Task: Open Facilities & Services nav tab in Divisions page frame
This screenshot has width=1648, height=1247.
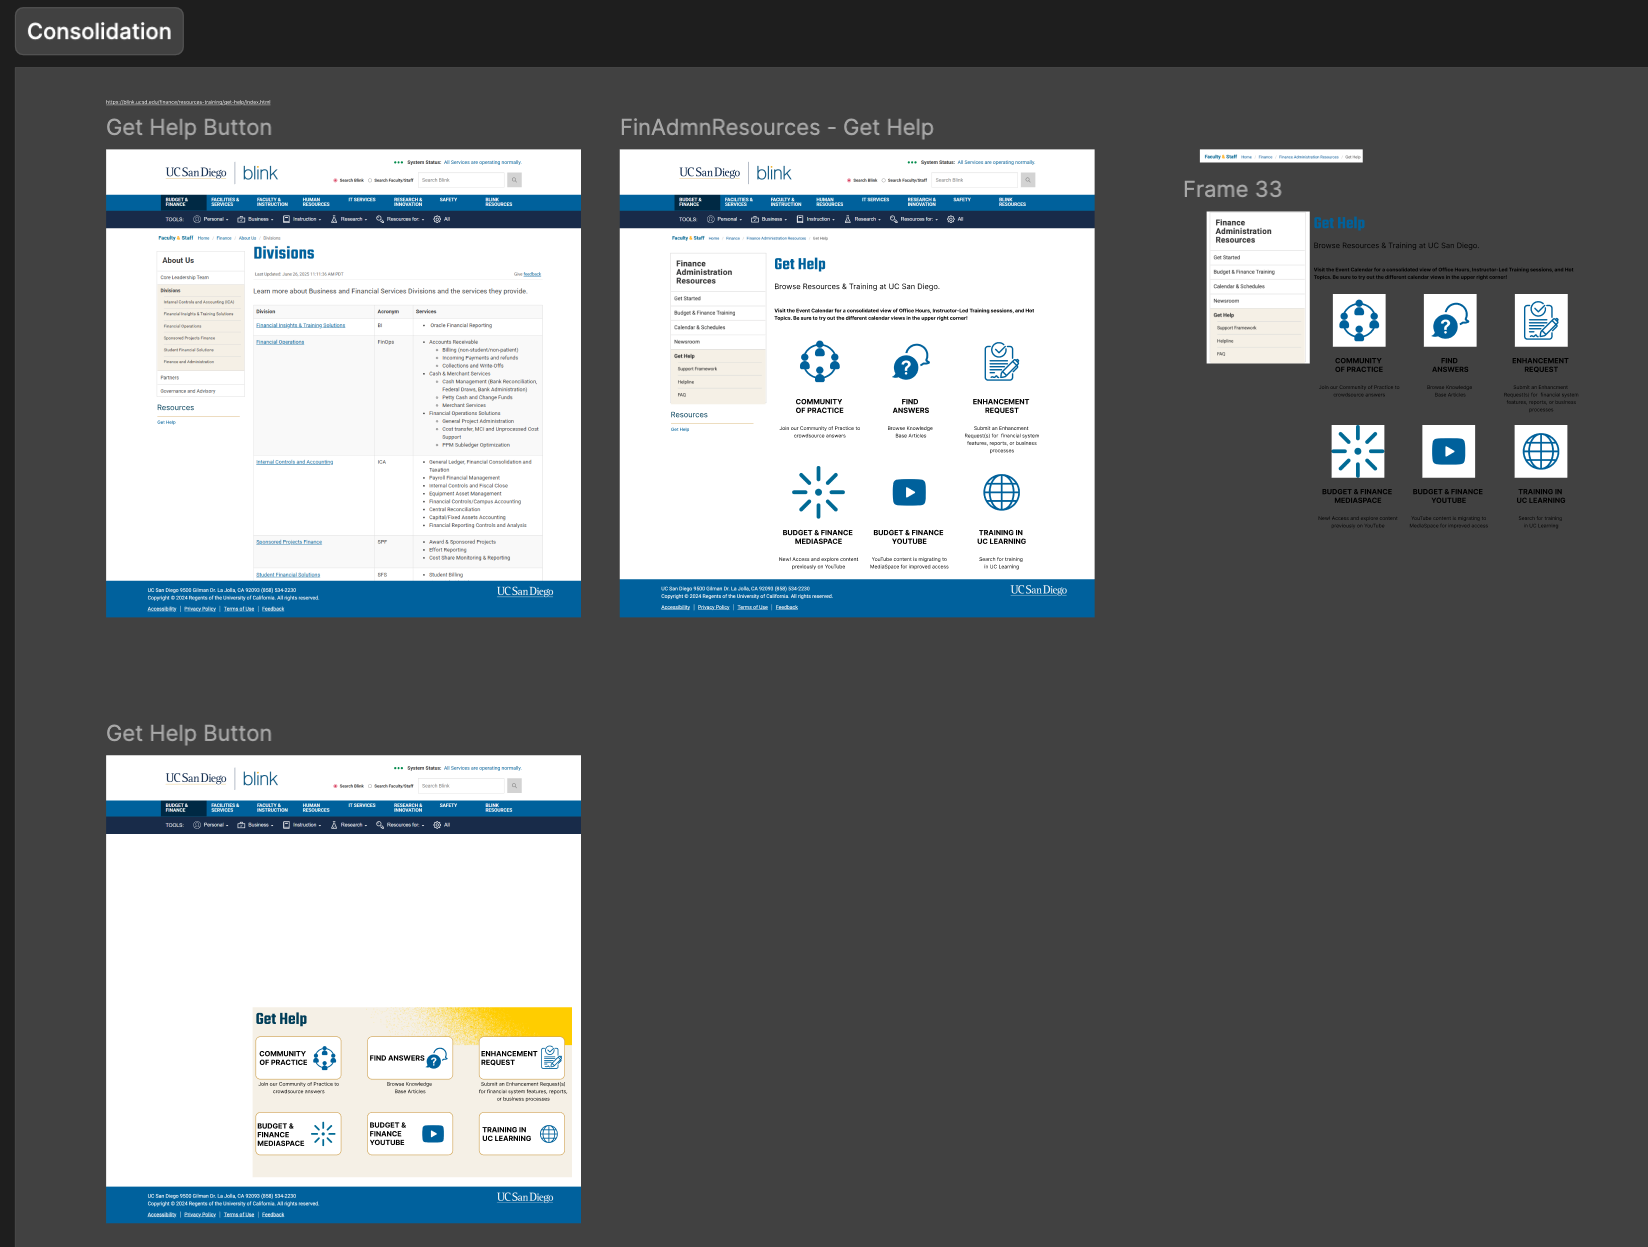Action: (x=225, y=202)
